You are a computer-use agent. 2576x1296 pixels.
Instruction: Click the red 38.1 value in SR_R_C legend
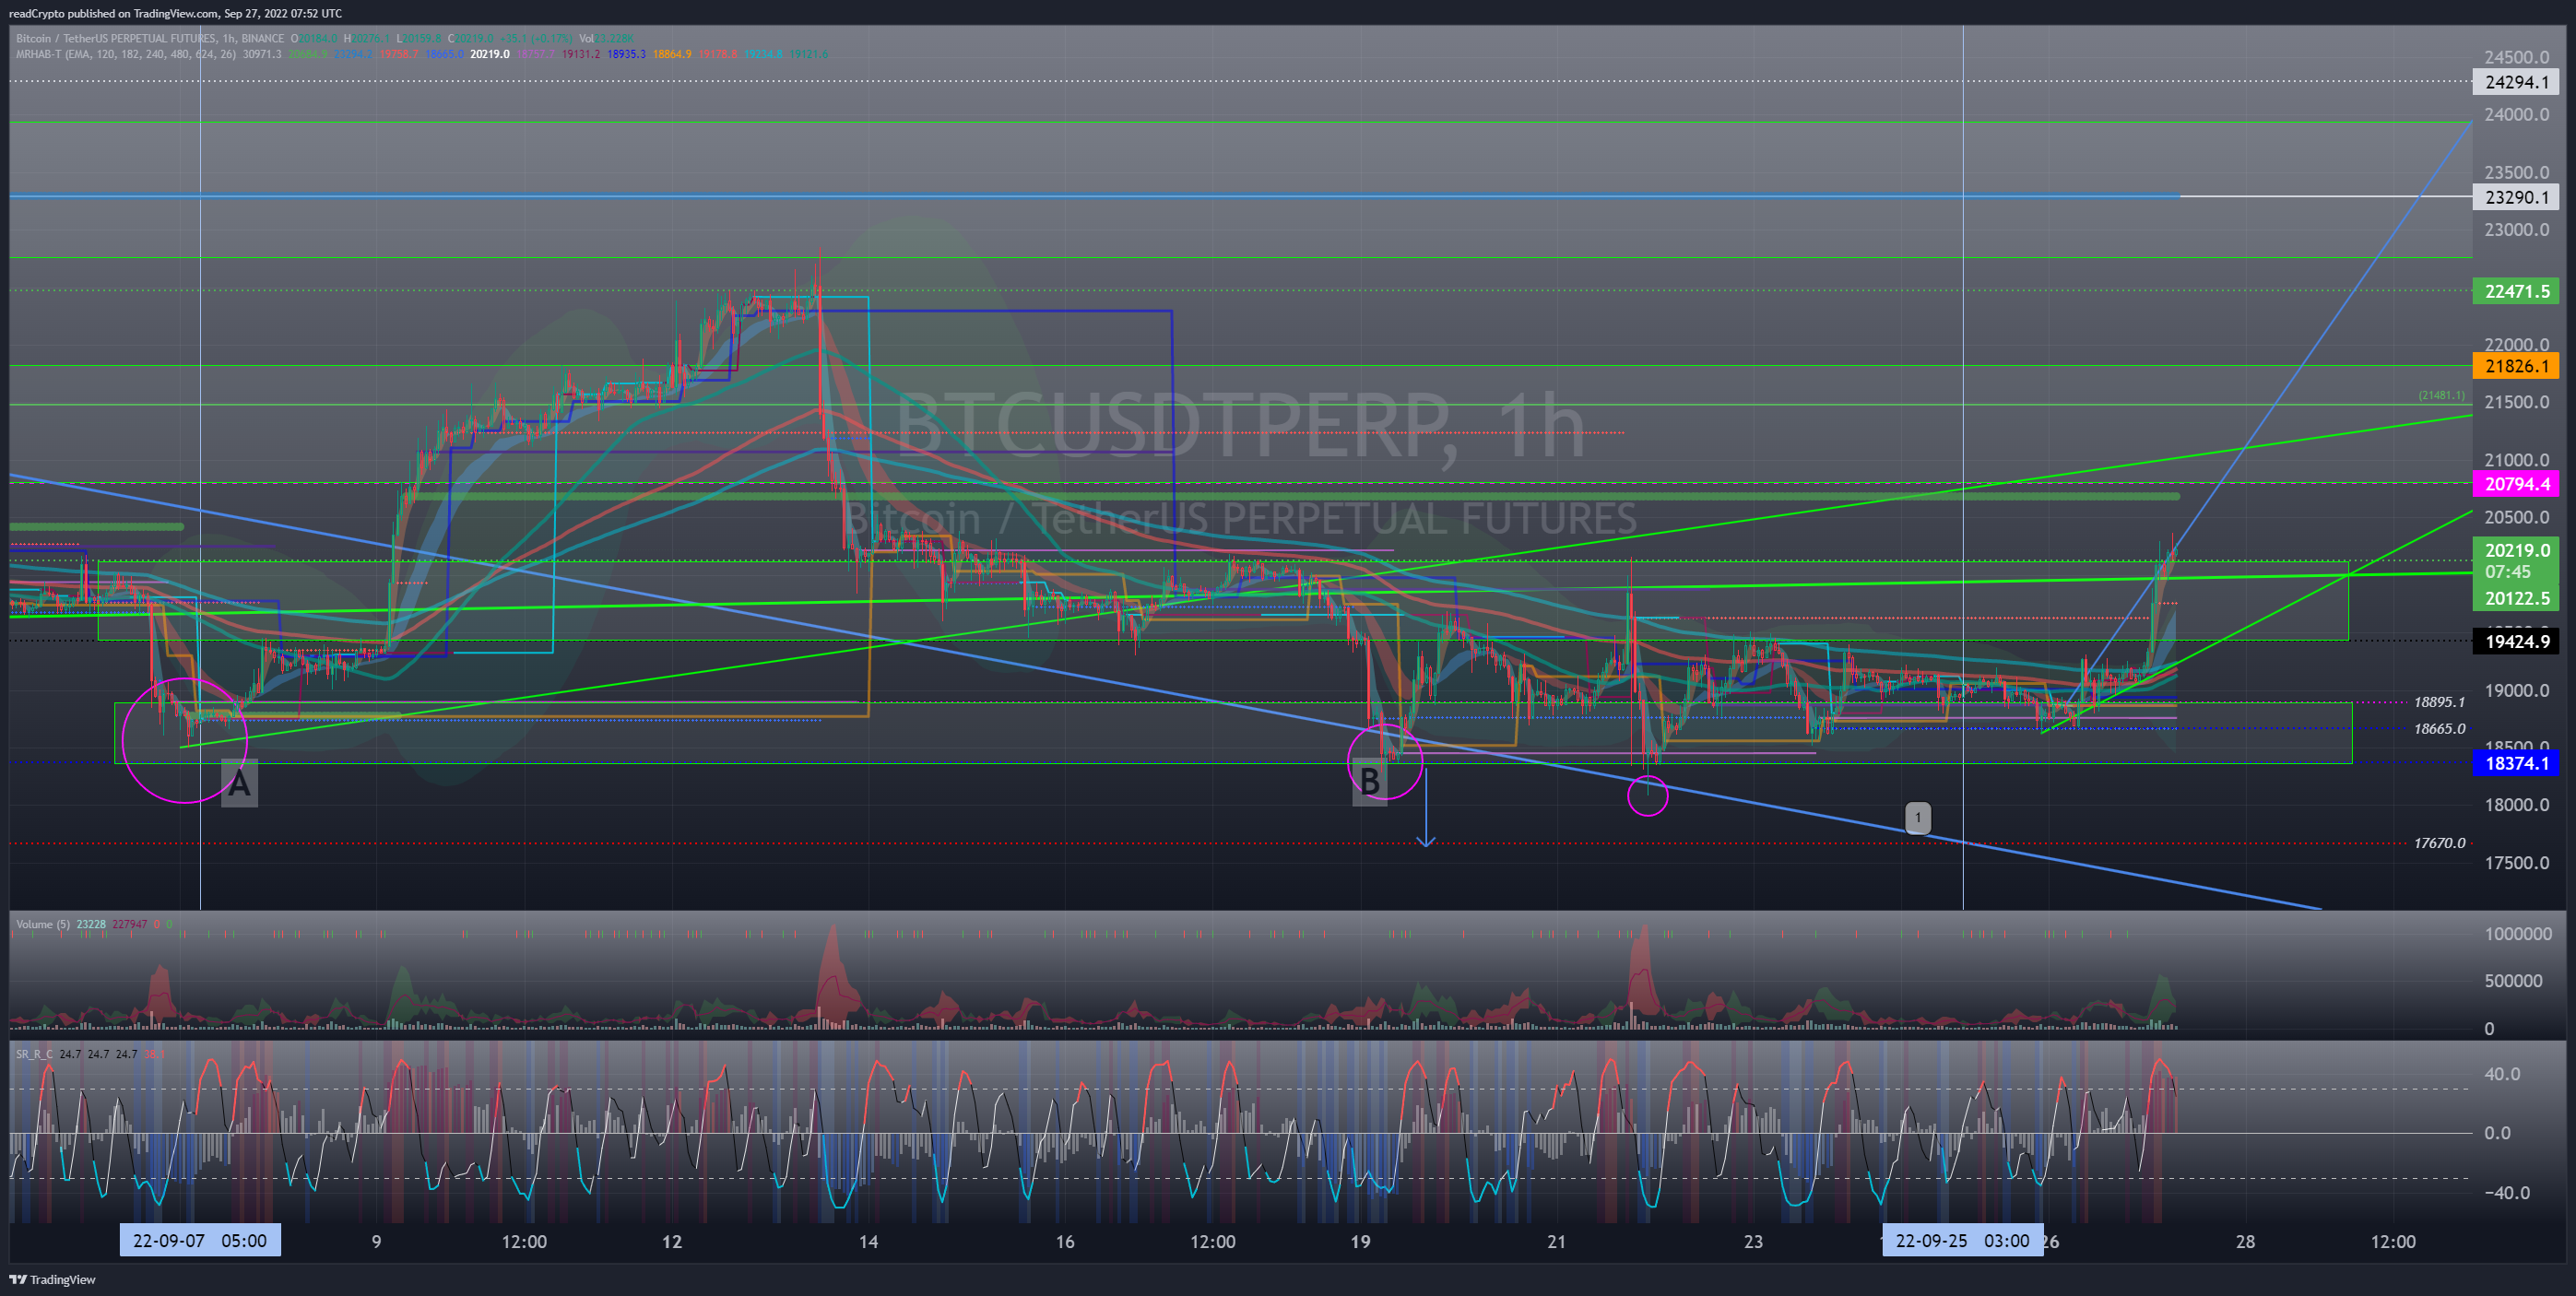(154, 1054)
